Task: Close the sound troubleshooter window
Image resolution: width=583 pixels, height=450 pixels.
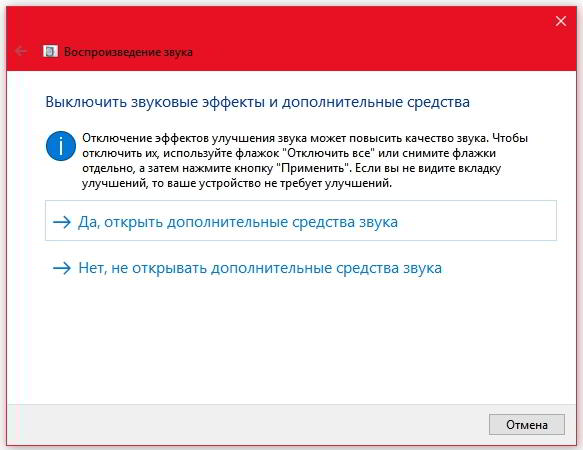Action: 561,21
